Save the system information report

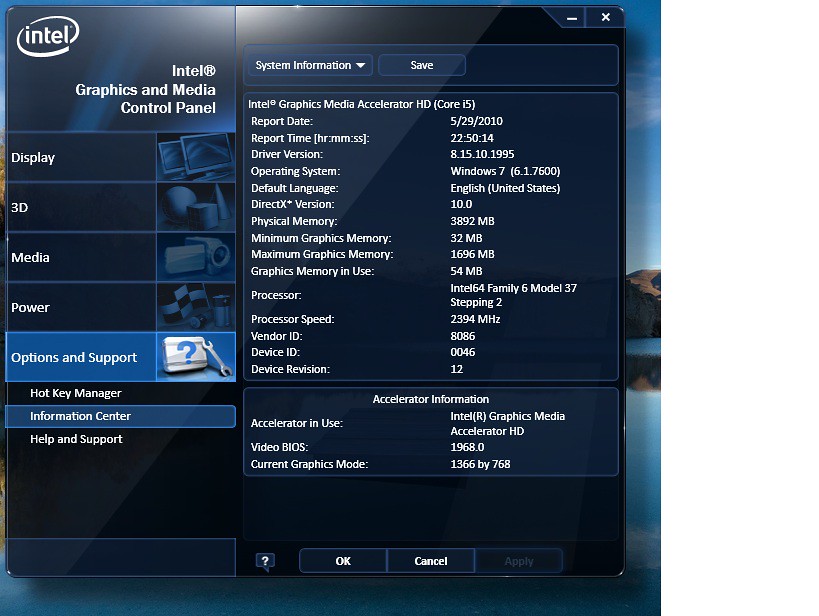(422, 65)
